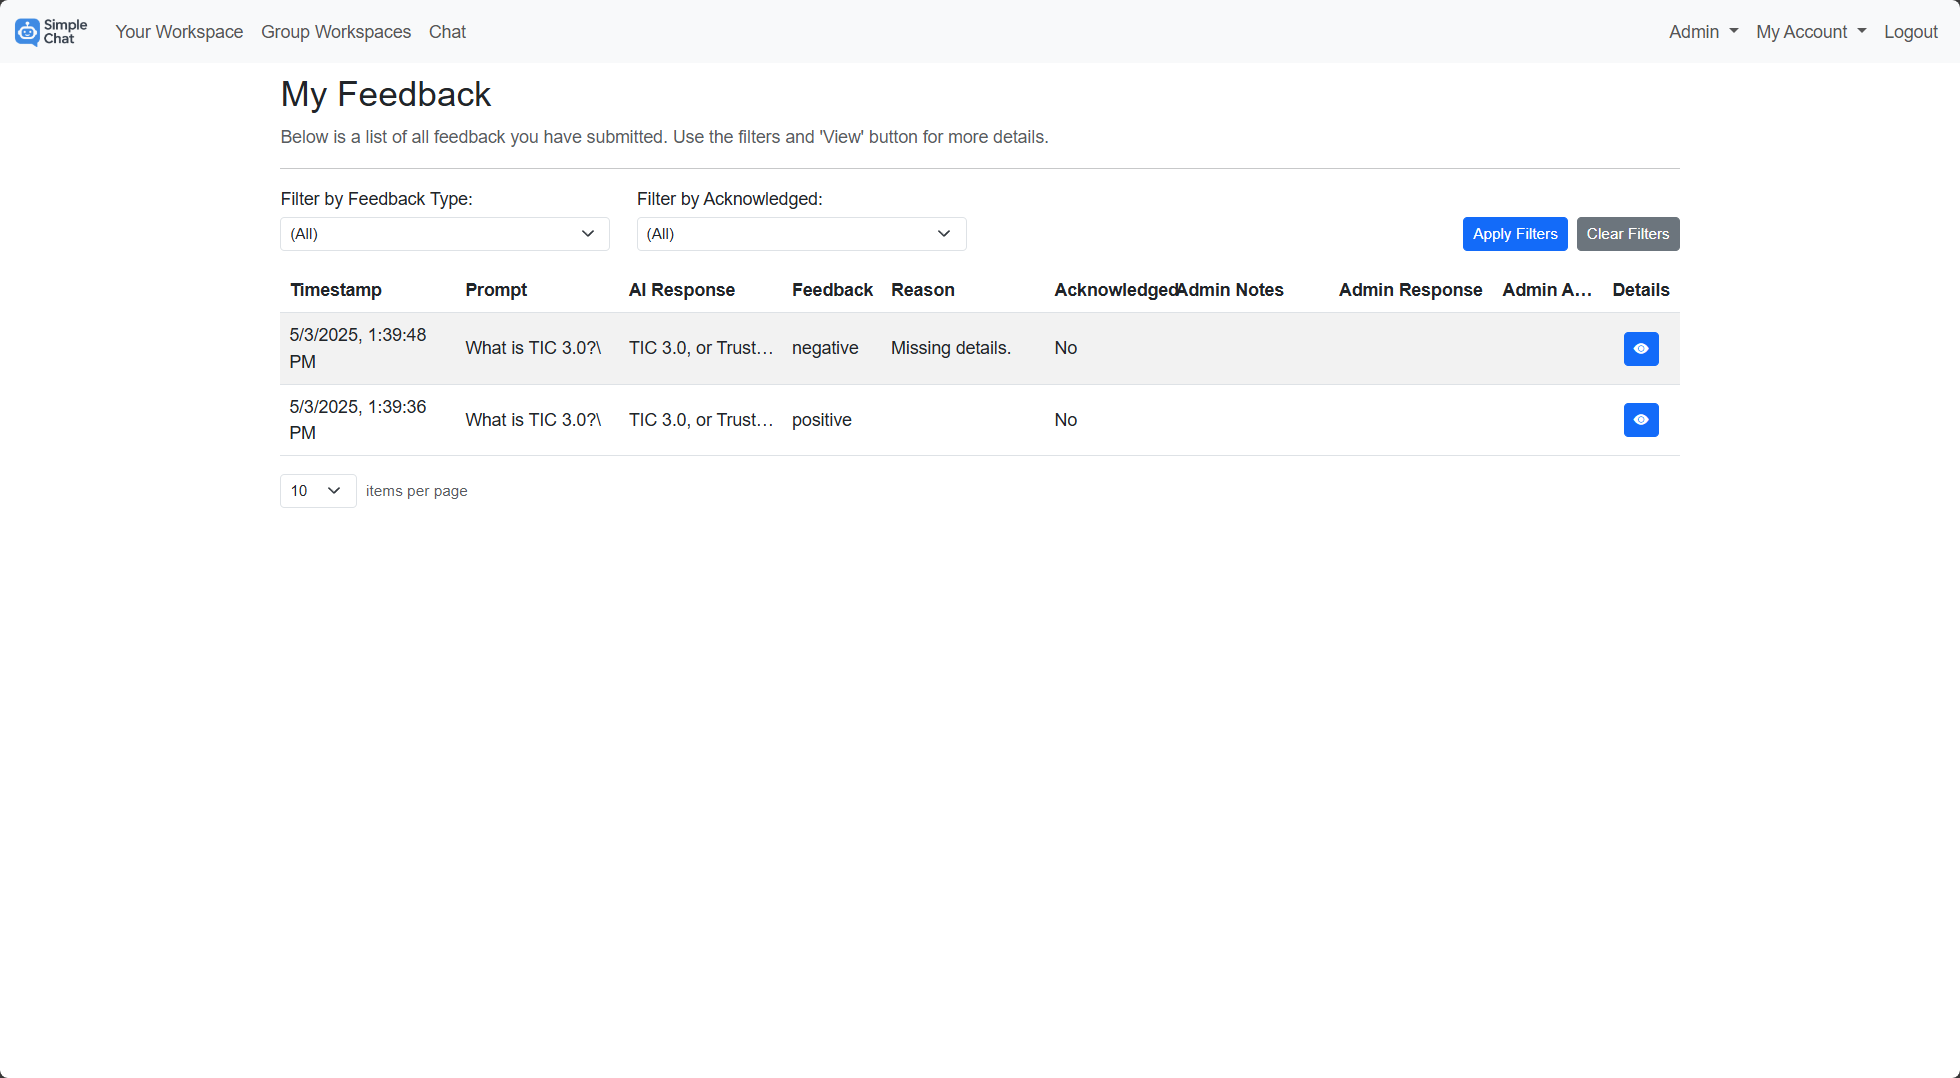Open the My Account menu
This screenshot has height=1078, width=1960.
1810,31
